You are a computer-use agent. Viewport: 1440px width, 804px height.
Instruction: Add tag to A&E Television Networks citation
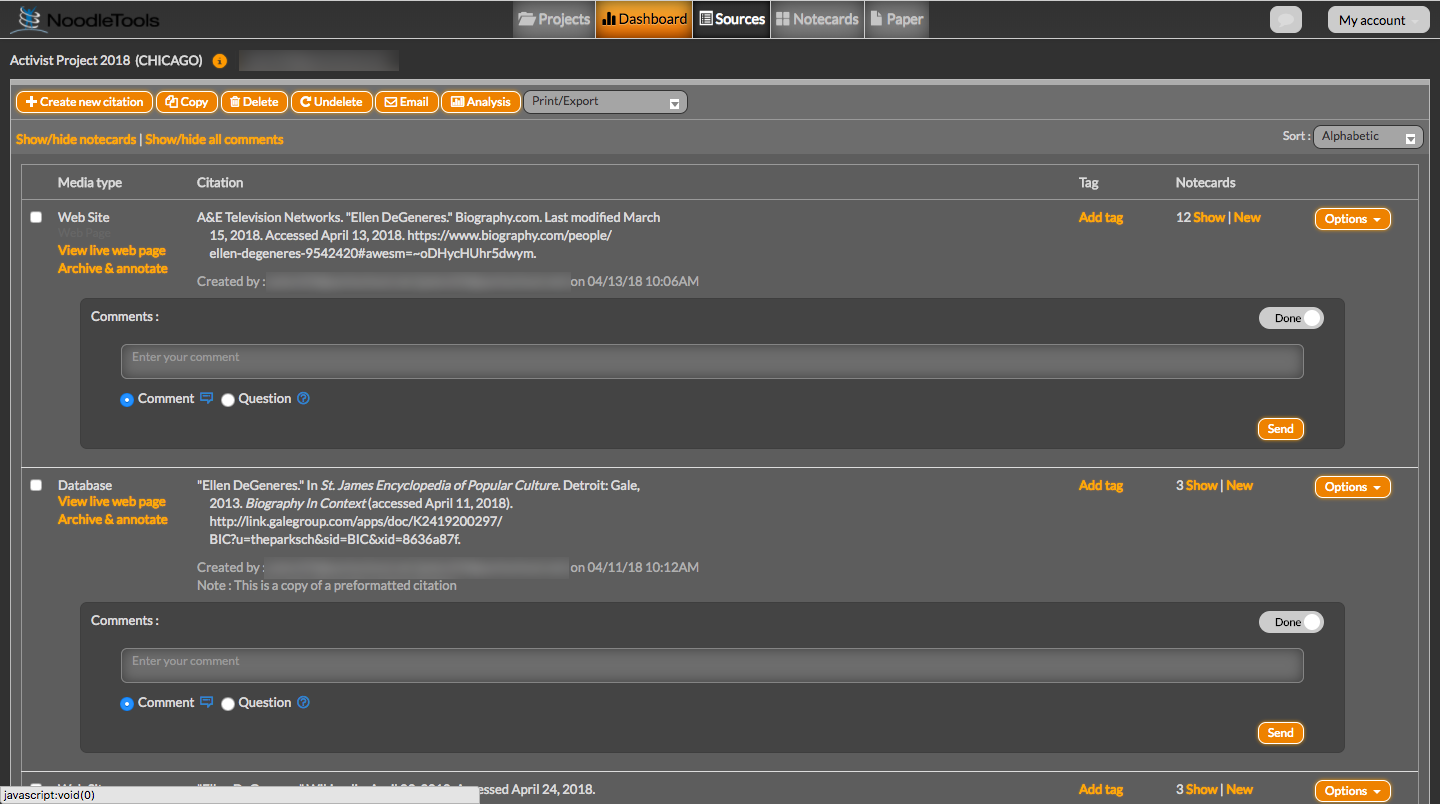(x=1101, y=217)
